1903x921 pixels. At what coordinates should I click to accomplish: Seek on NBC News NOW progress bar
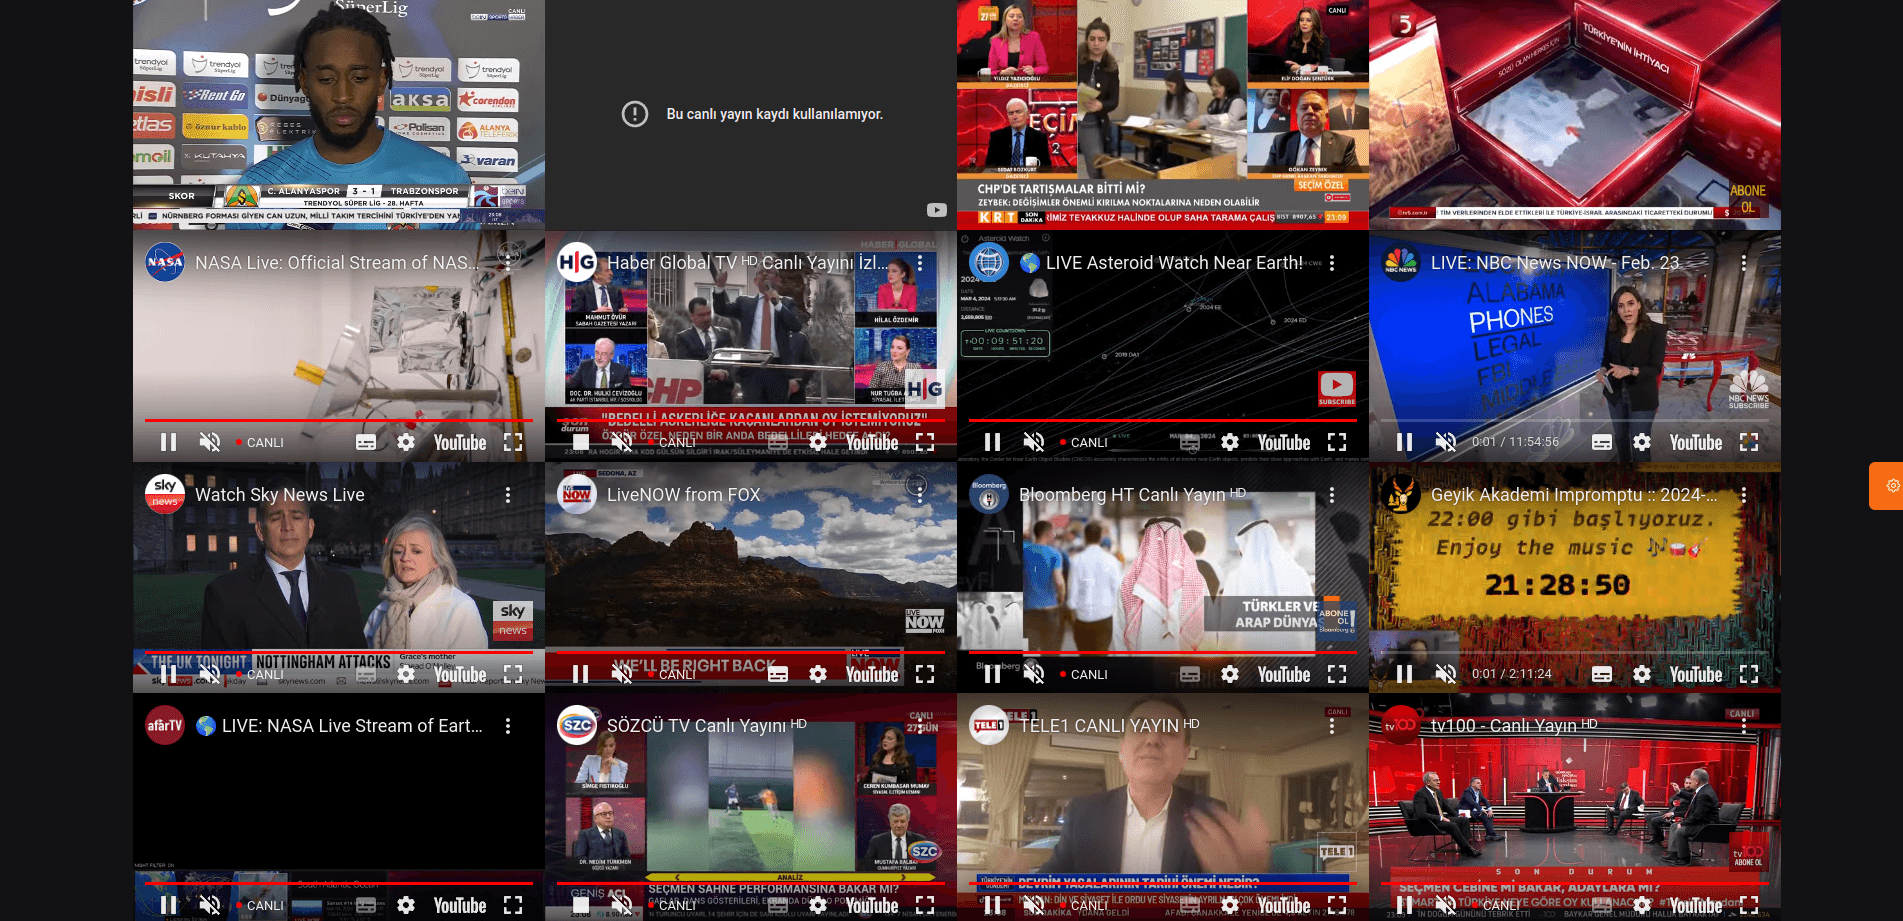pos(1574,421)
